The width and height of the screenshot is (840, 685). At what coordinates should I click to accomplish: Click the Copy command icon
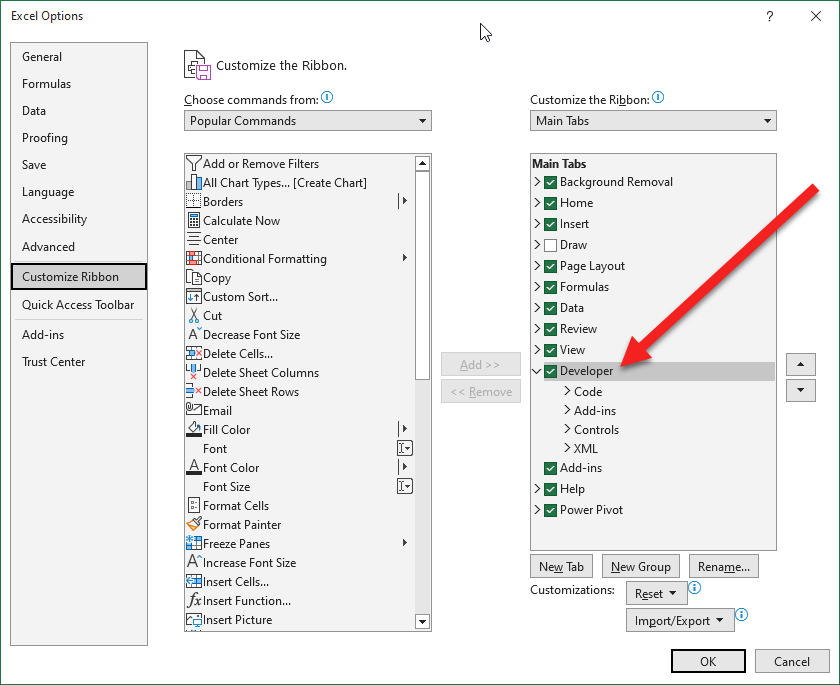[193, 277]
